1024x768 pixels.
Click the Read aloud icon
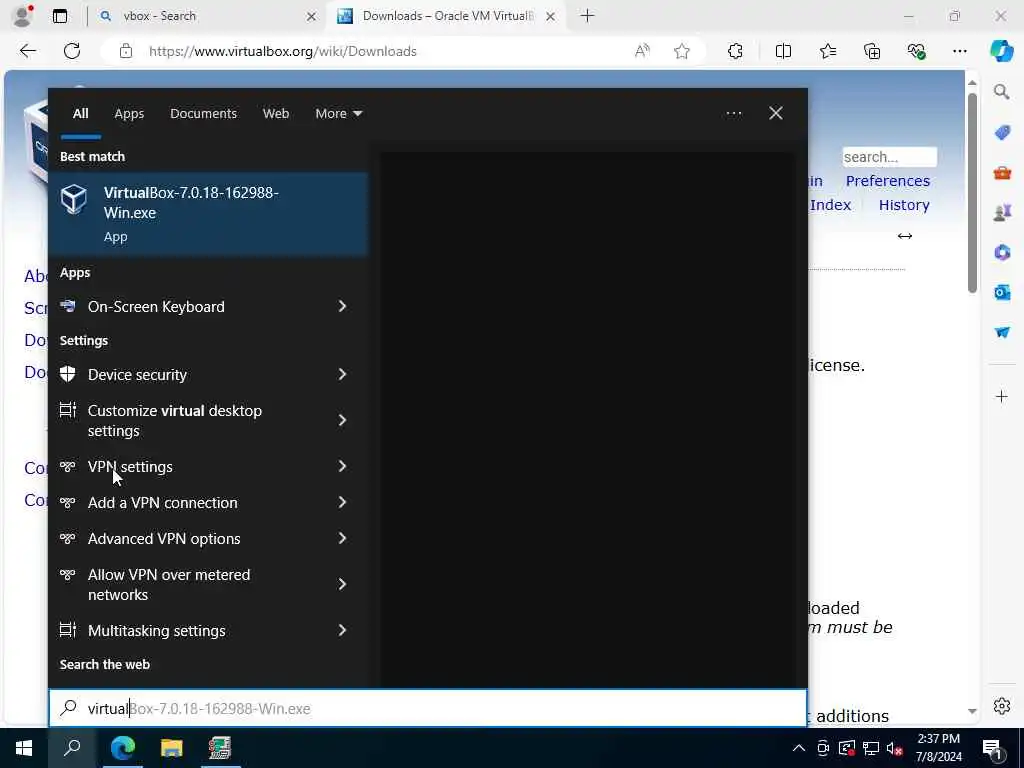(643, 51)
